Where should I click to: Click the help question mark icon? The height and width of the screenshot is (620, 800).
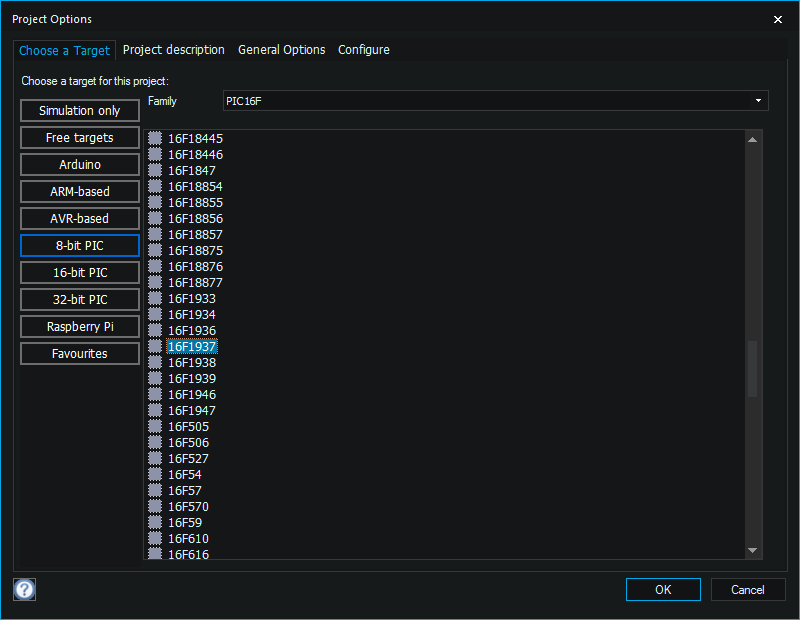(x=24, y=589)
